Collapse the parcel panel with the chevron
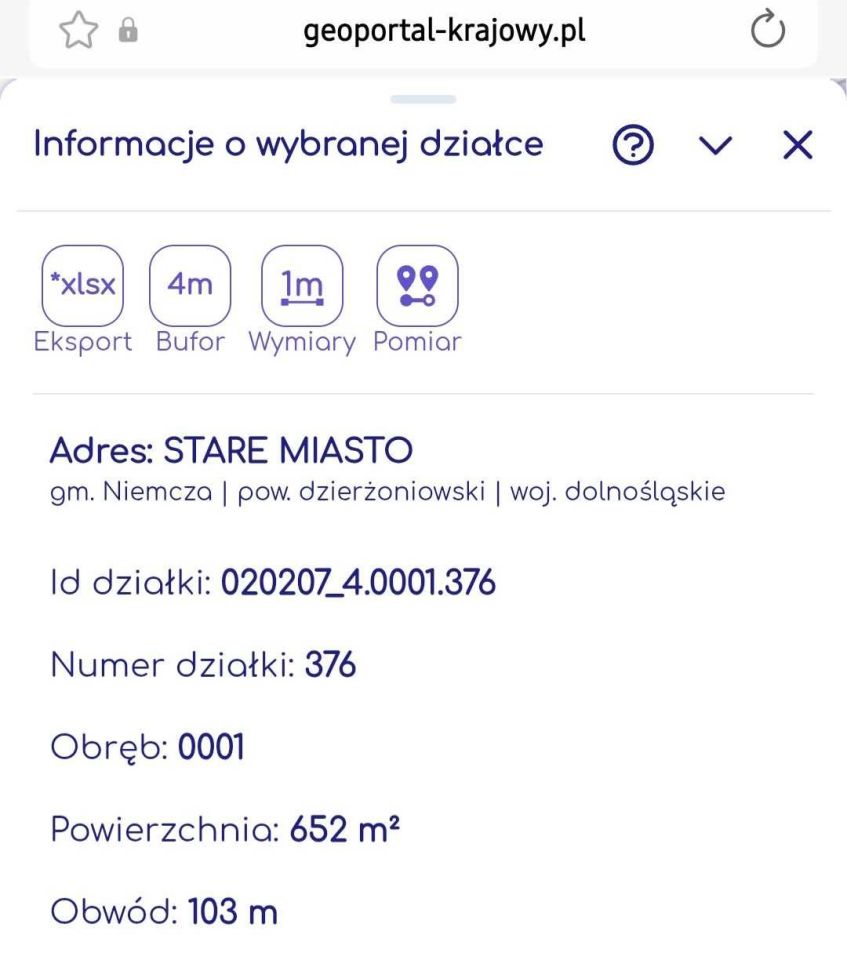This screenshot has height=960, width=847. [x=716, y=146]
